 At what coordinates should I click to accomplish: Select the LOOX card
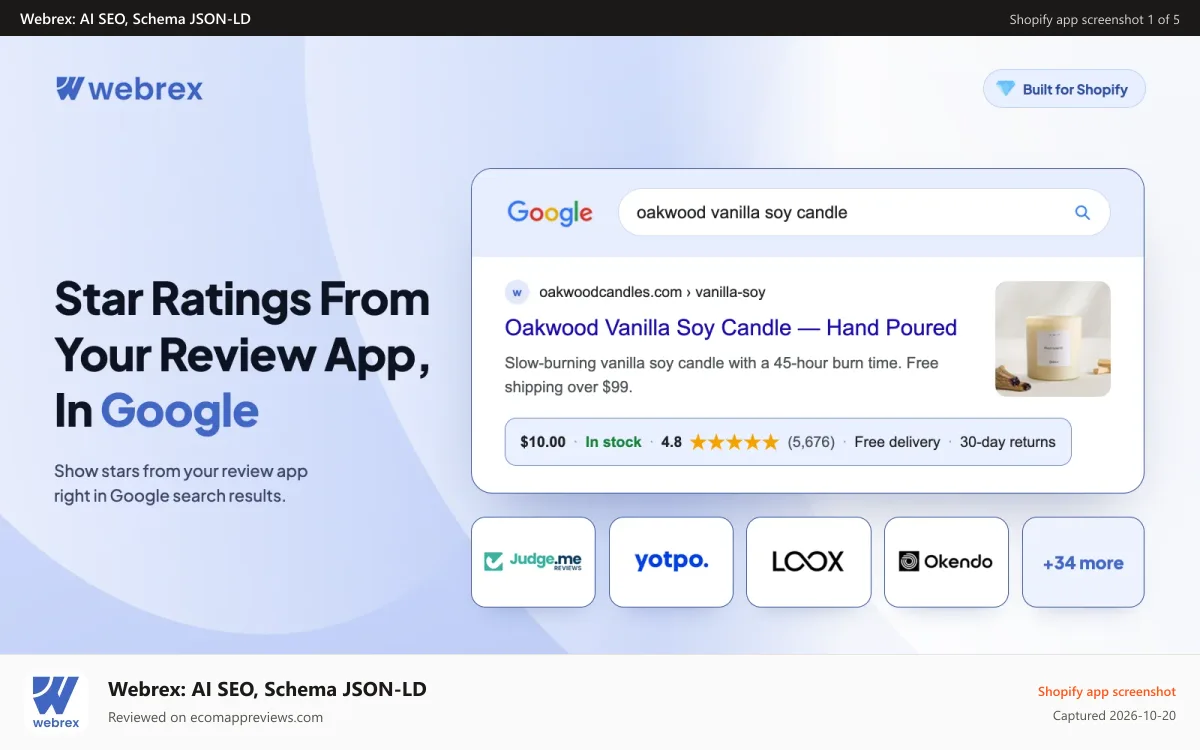(808, 562)
